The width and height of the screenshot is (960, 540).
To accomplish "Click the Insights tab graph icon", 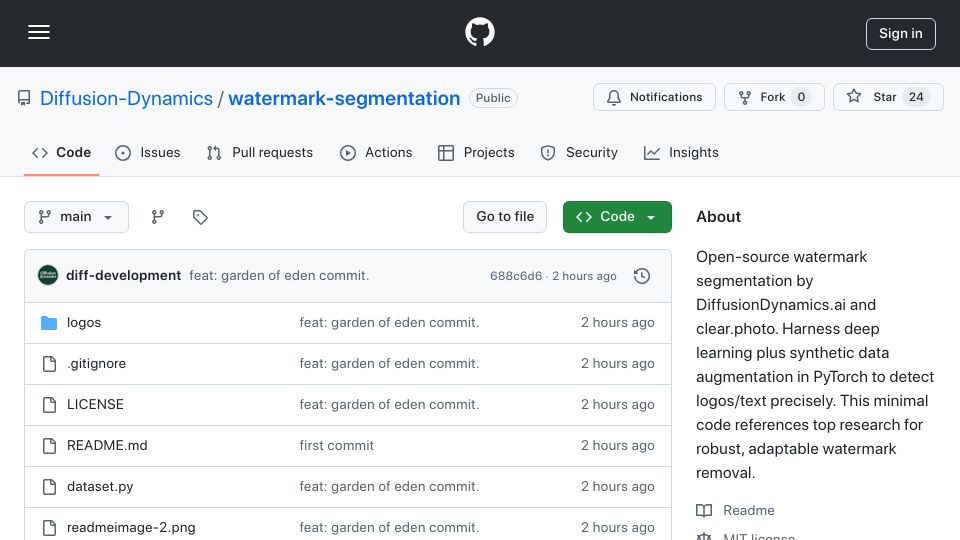I will point(651,153).
